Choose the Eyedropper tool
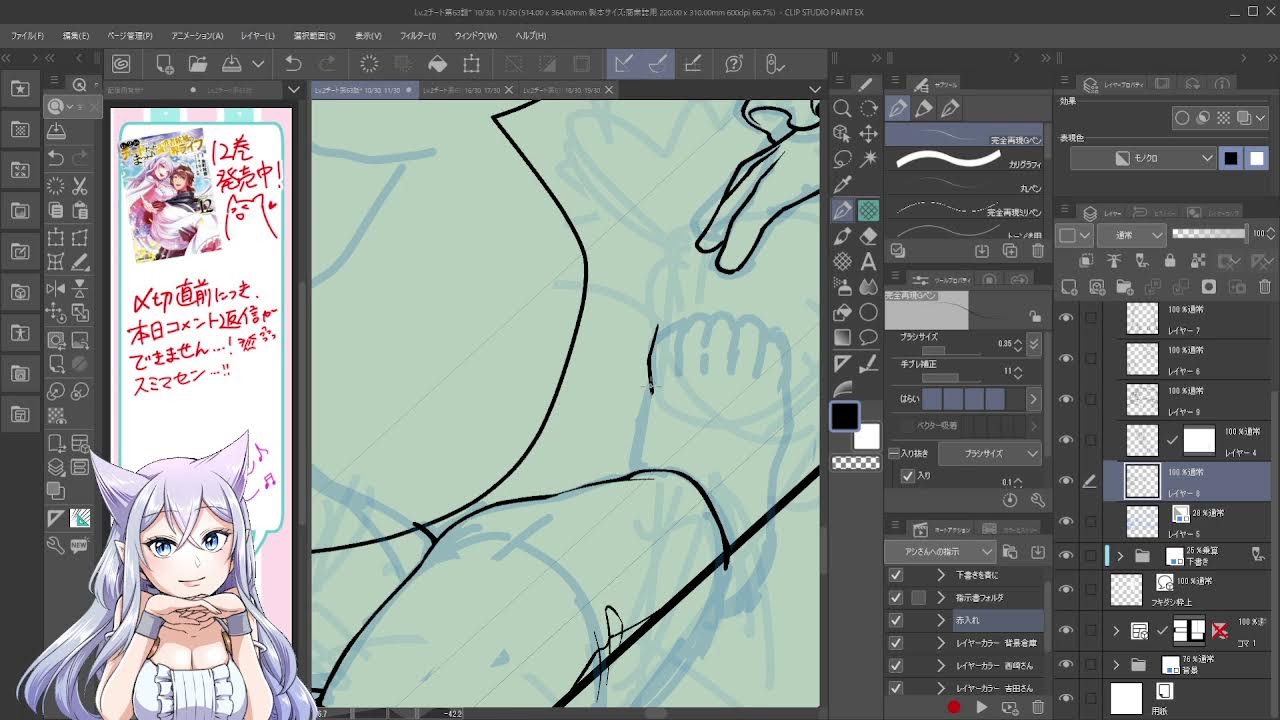This screenshot has height=720, width=1280. click(842, 184)
